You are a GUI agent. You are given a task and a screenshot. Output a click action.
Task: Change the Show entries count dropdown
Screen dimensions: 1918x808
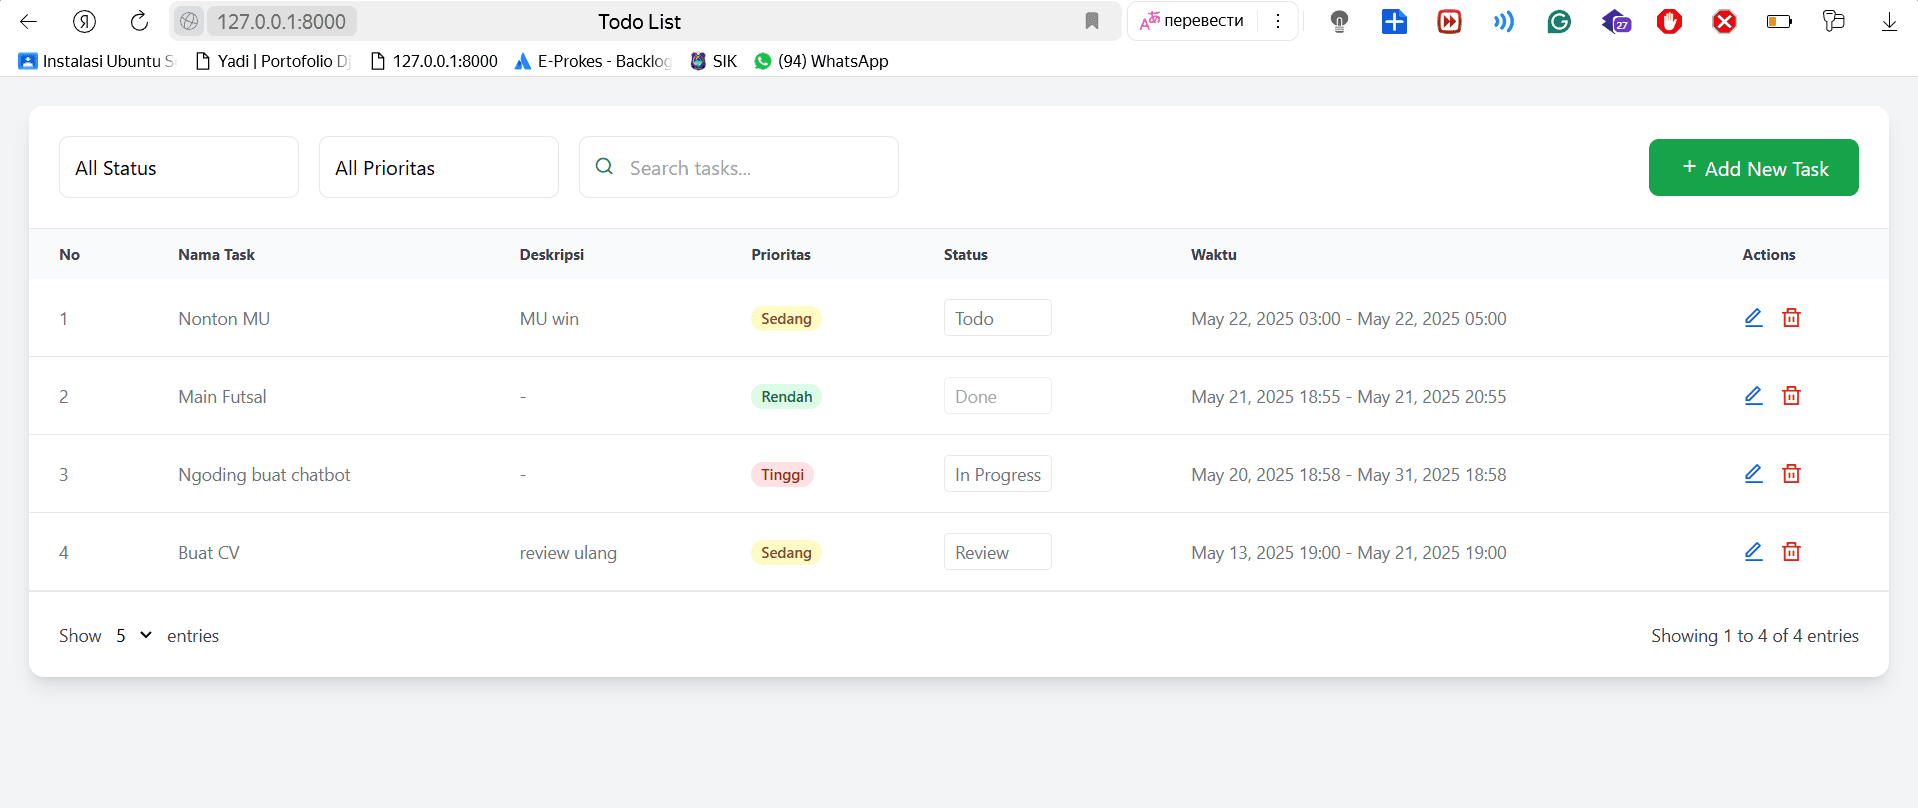(x=133, y=636)
